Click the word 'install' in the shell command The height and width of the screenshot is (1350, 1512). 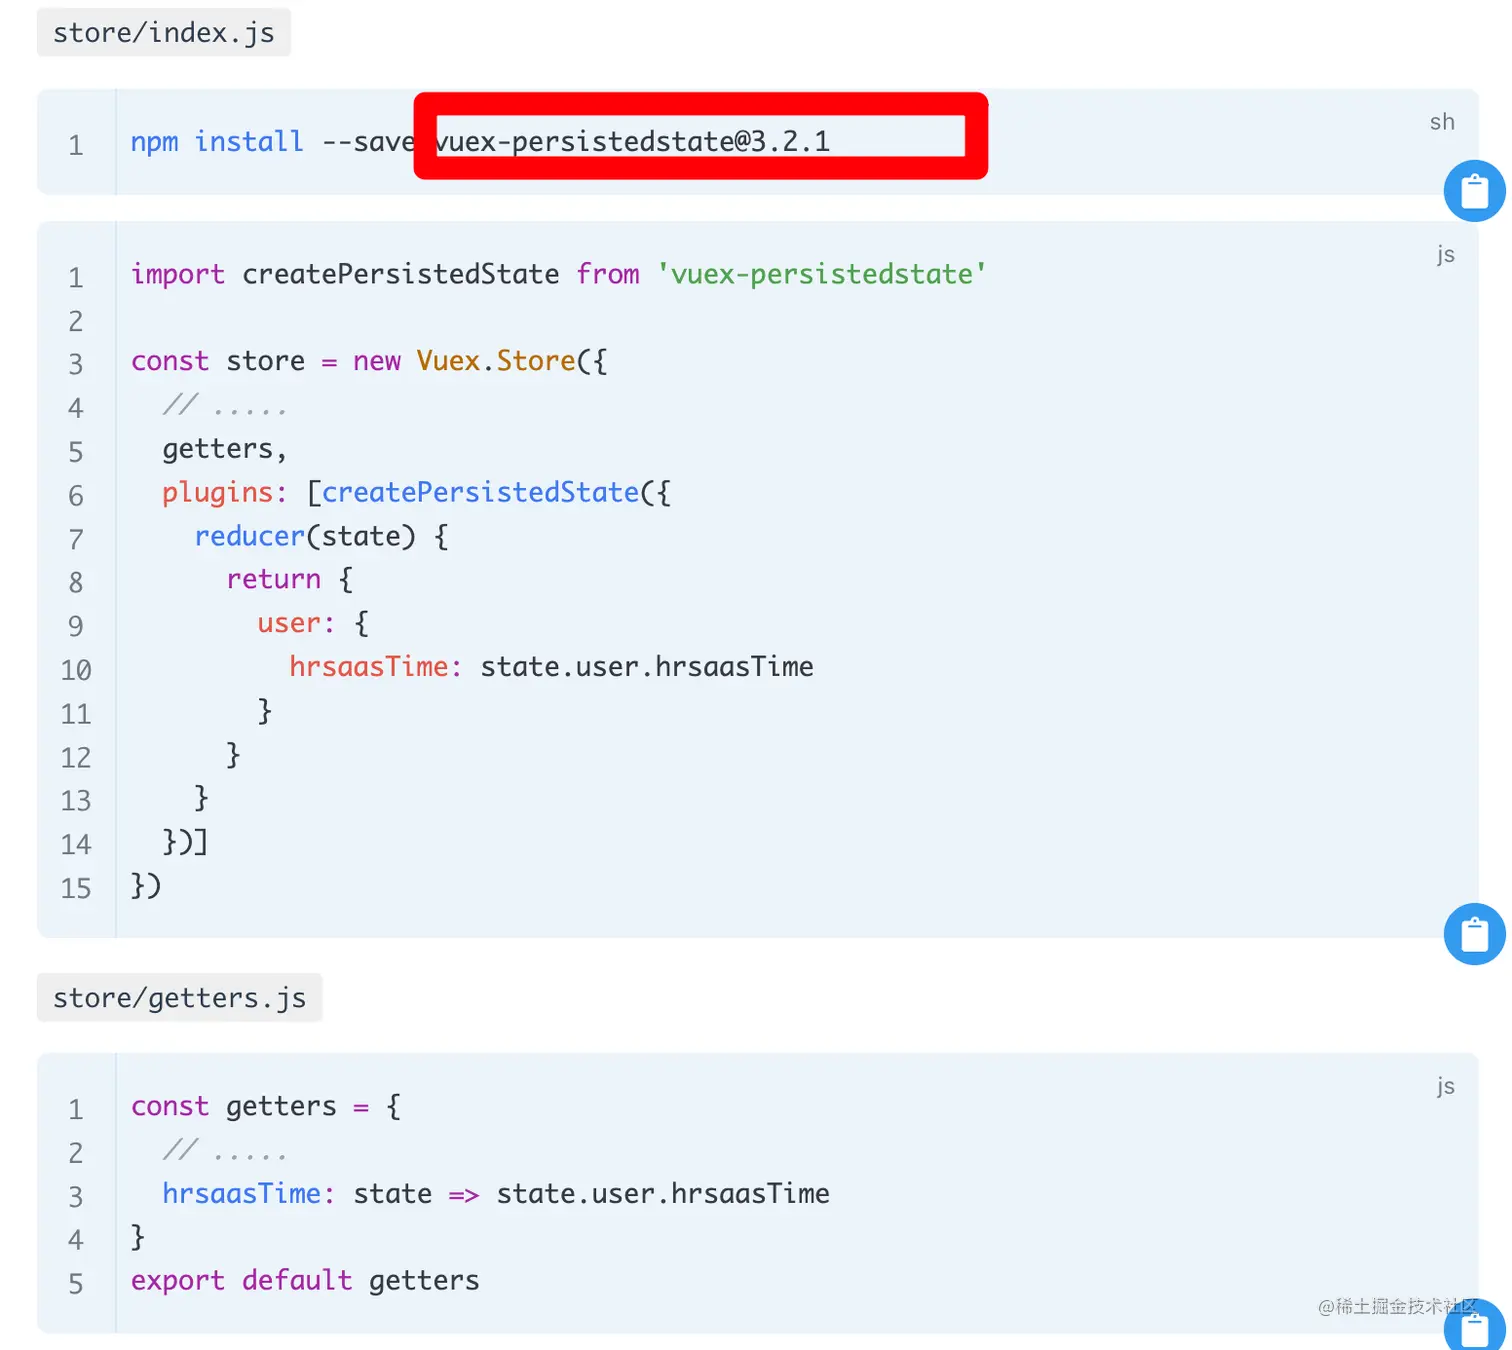click(x=249, y=141)
